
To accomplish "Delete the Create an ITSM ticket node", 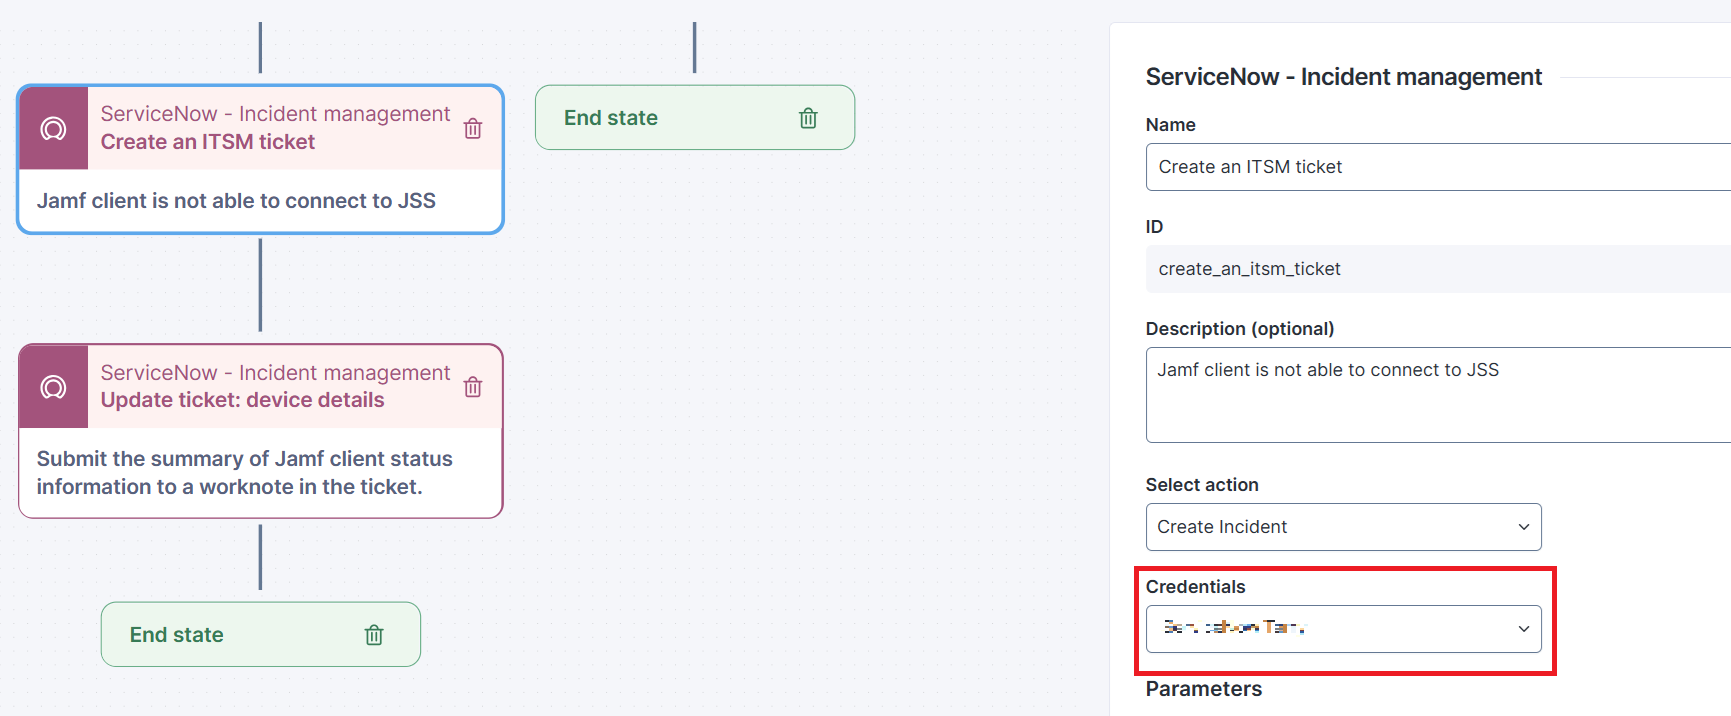I will click(473, 129).
